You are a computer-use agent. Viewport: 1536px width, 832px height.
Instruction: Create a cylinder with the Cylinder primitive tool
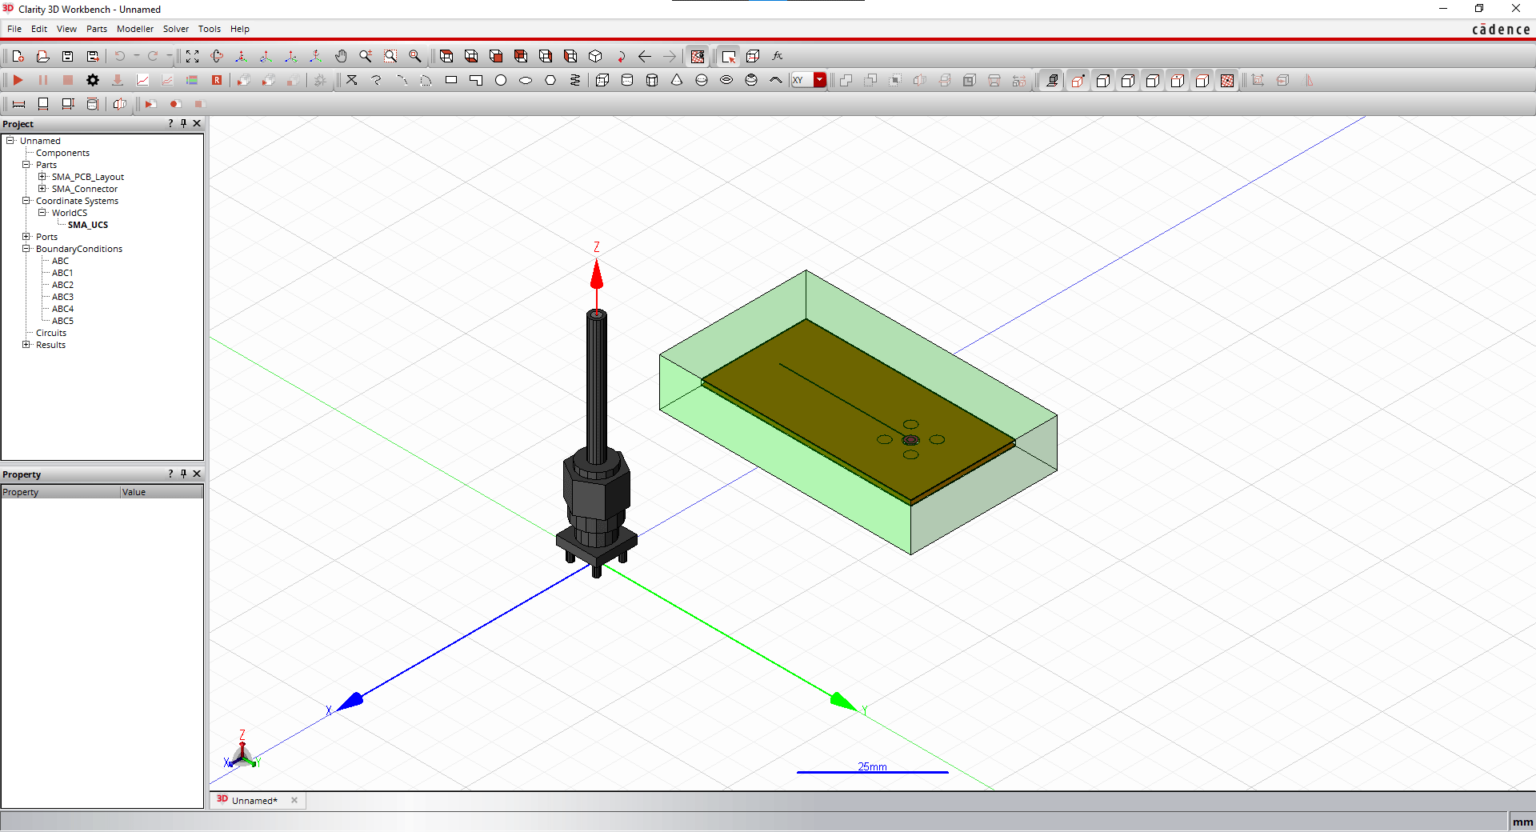coord(626,80)
